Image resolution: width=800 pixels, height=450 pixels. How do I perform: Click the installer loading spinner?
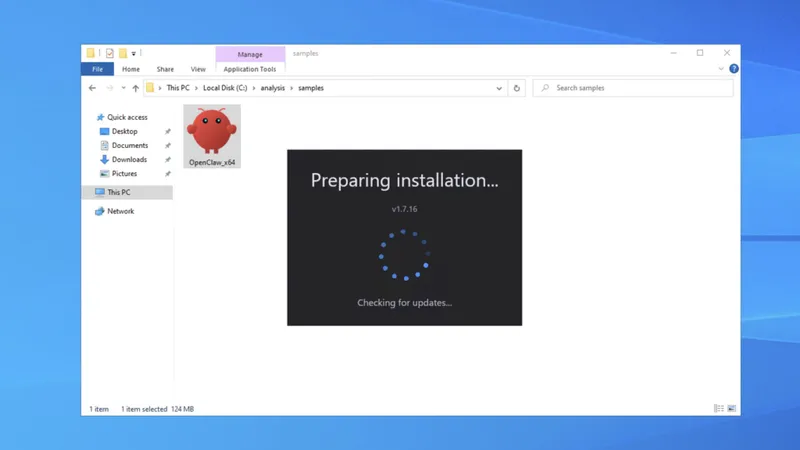[x=404, y=255]
